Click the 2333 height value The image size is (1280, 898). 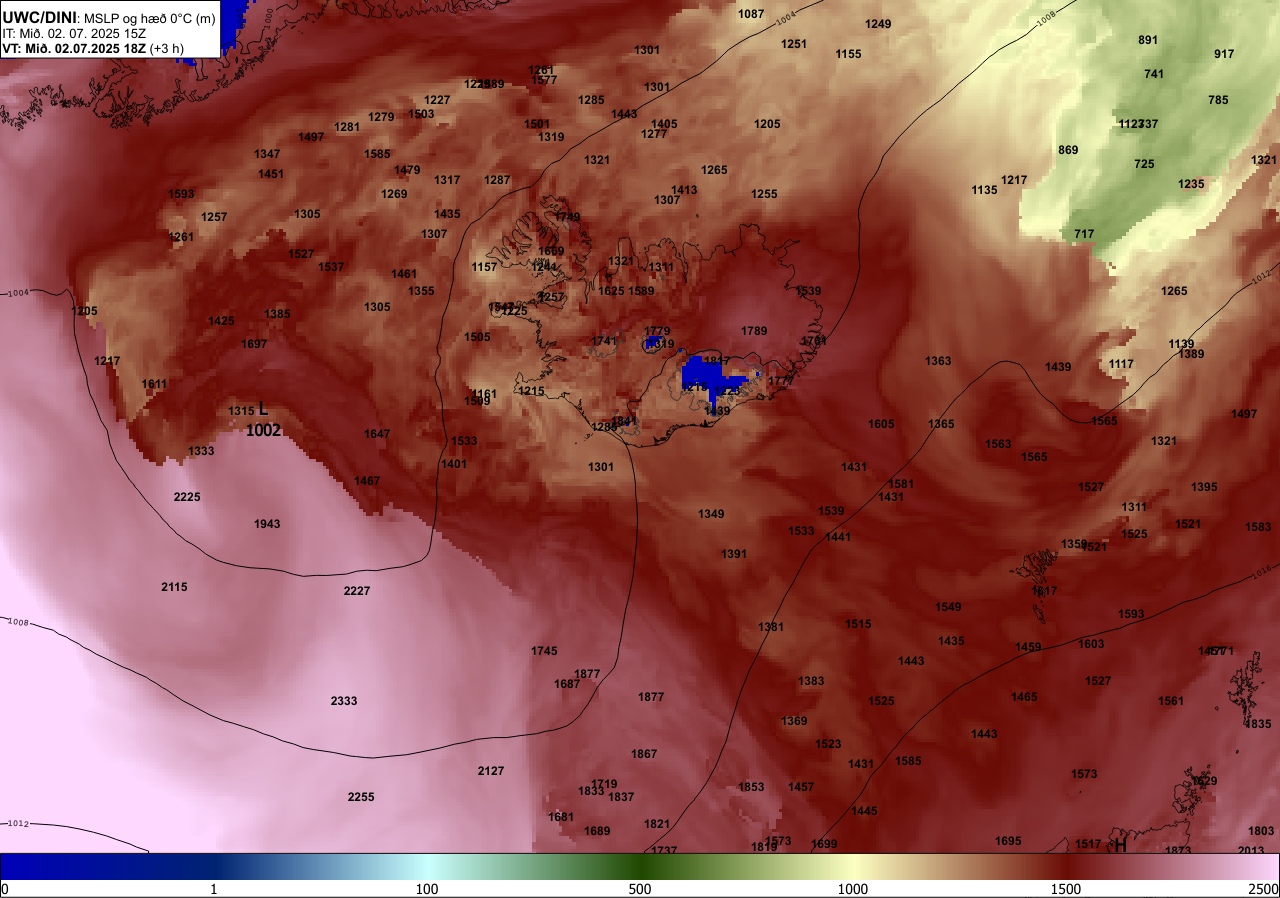click(x=344, y=701)
